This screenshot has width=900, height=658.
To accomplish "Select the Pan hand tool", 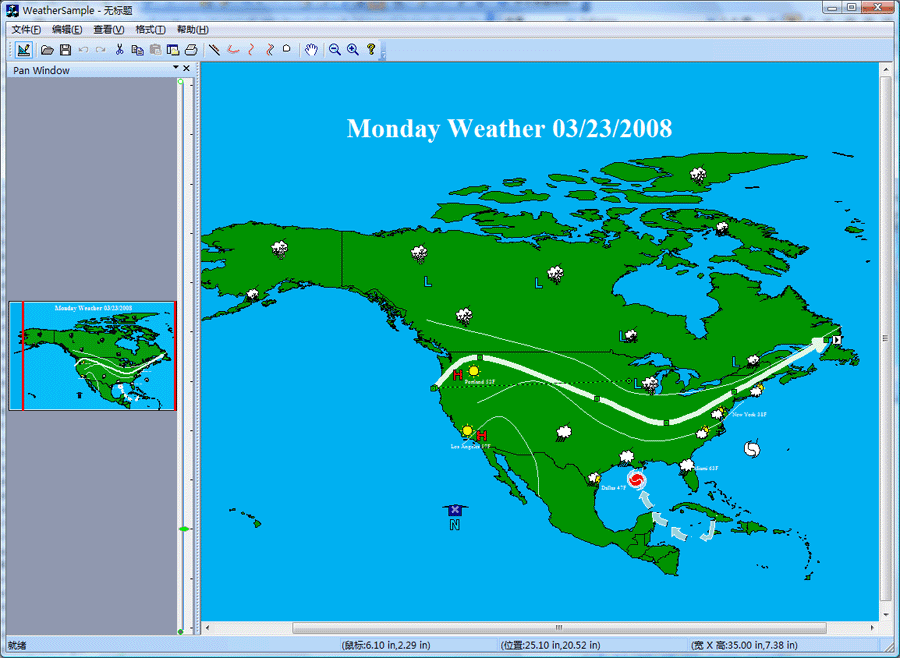I will tap(311, 50).
